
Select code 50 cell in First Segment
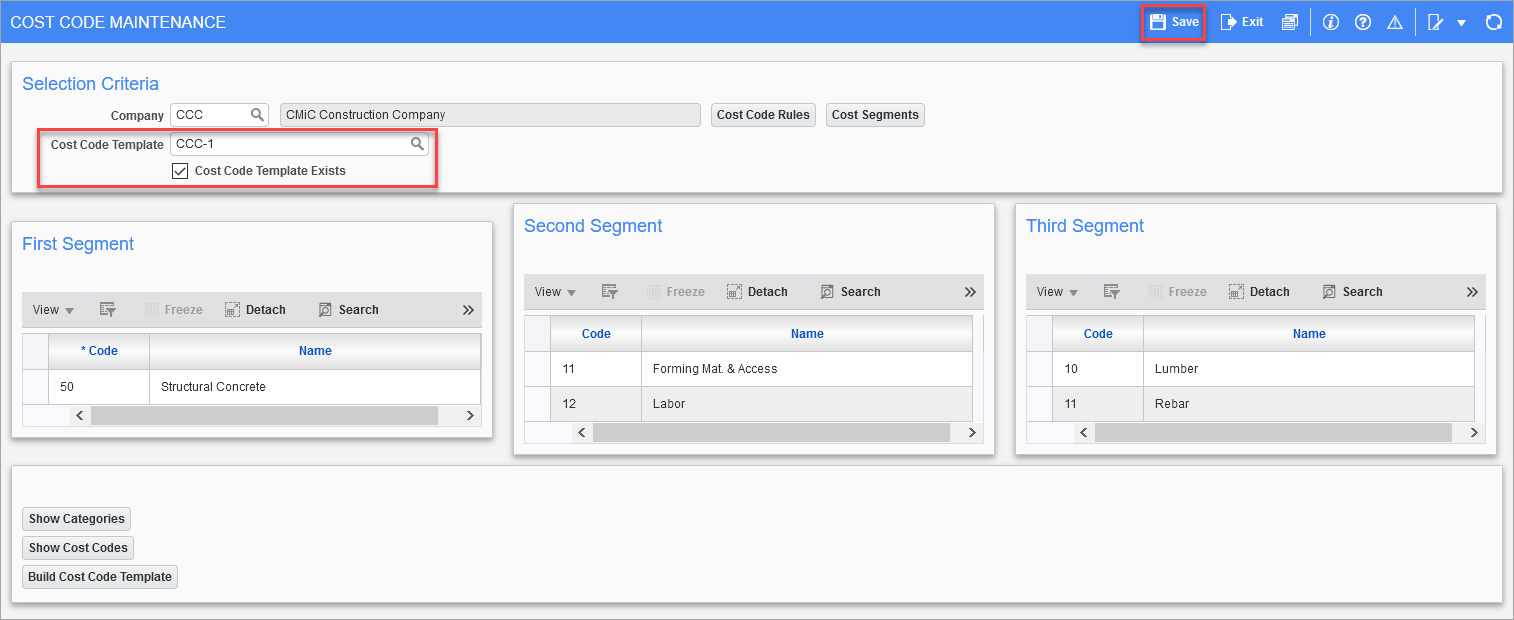click(99, 387)
